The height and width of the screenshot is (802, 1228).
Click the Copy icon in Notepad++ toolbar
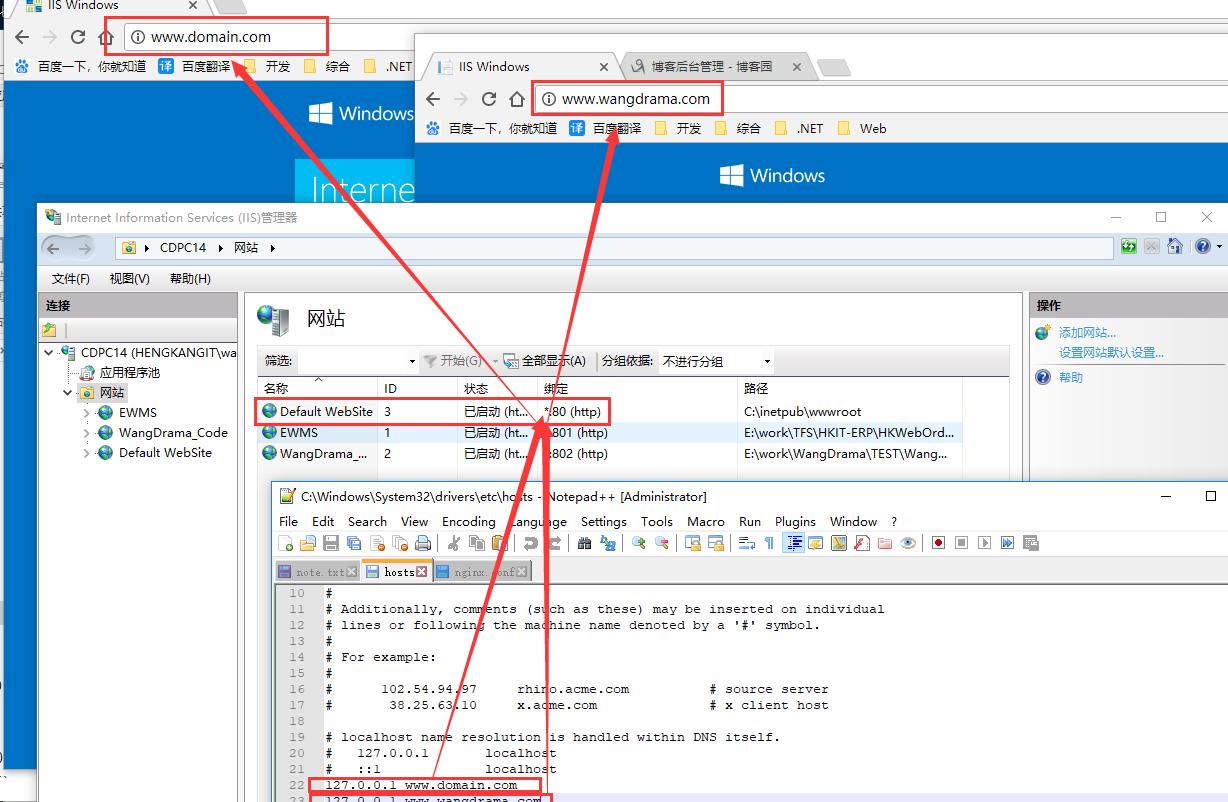pos(476,543)
